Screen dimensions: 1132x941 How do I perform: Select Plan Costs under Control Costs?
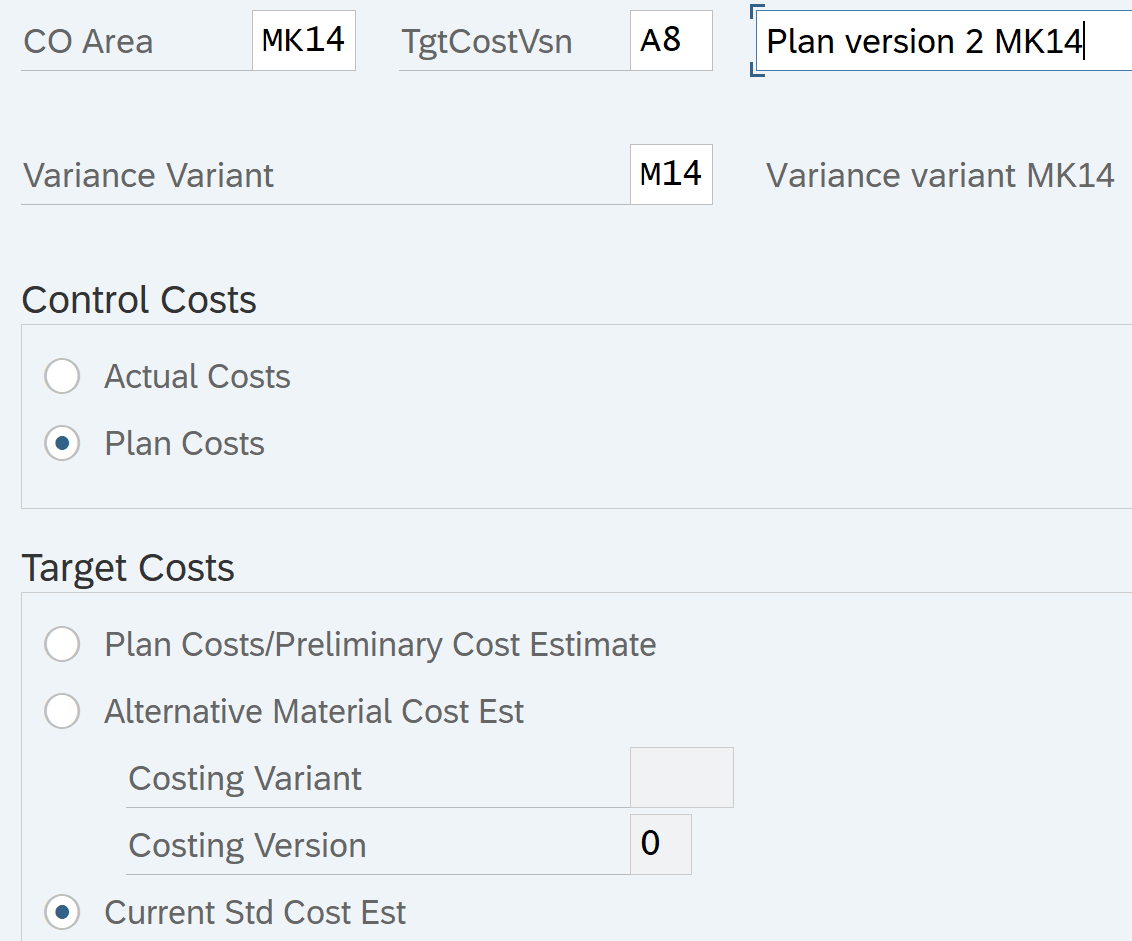[x=62, y=444]
